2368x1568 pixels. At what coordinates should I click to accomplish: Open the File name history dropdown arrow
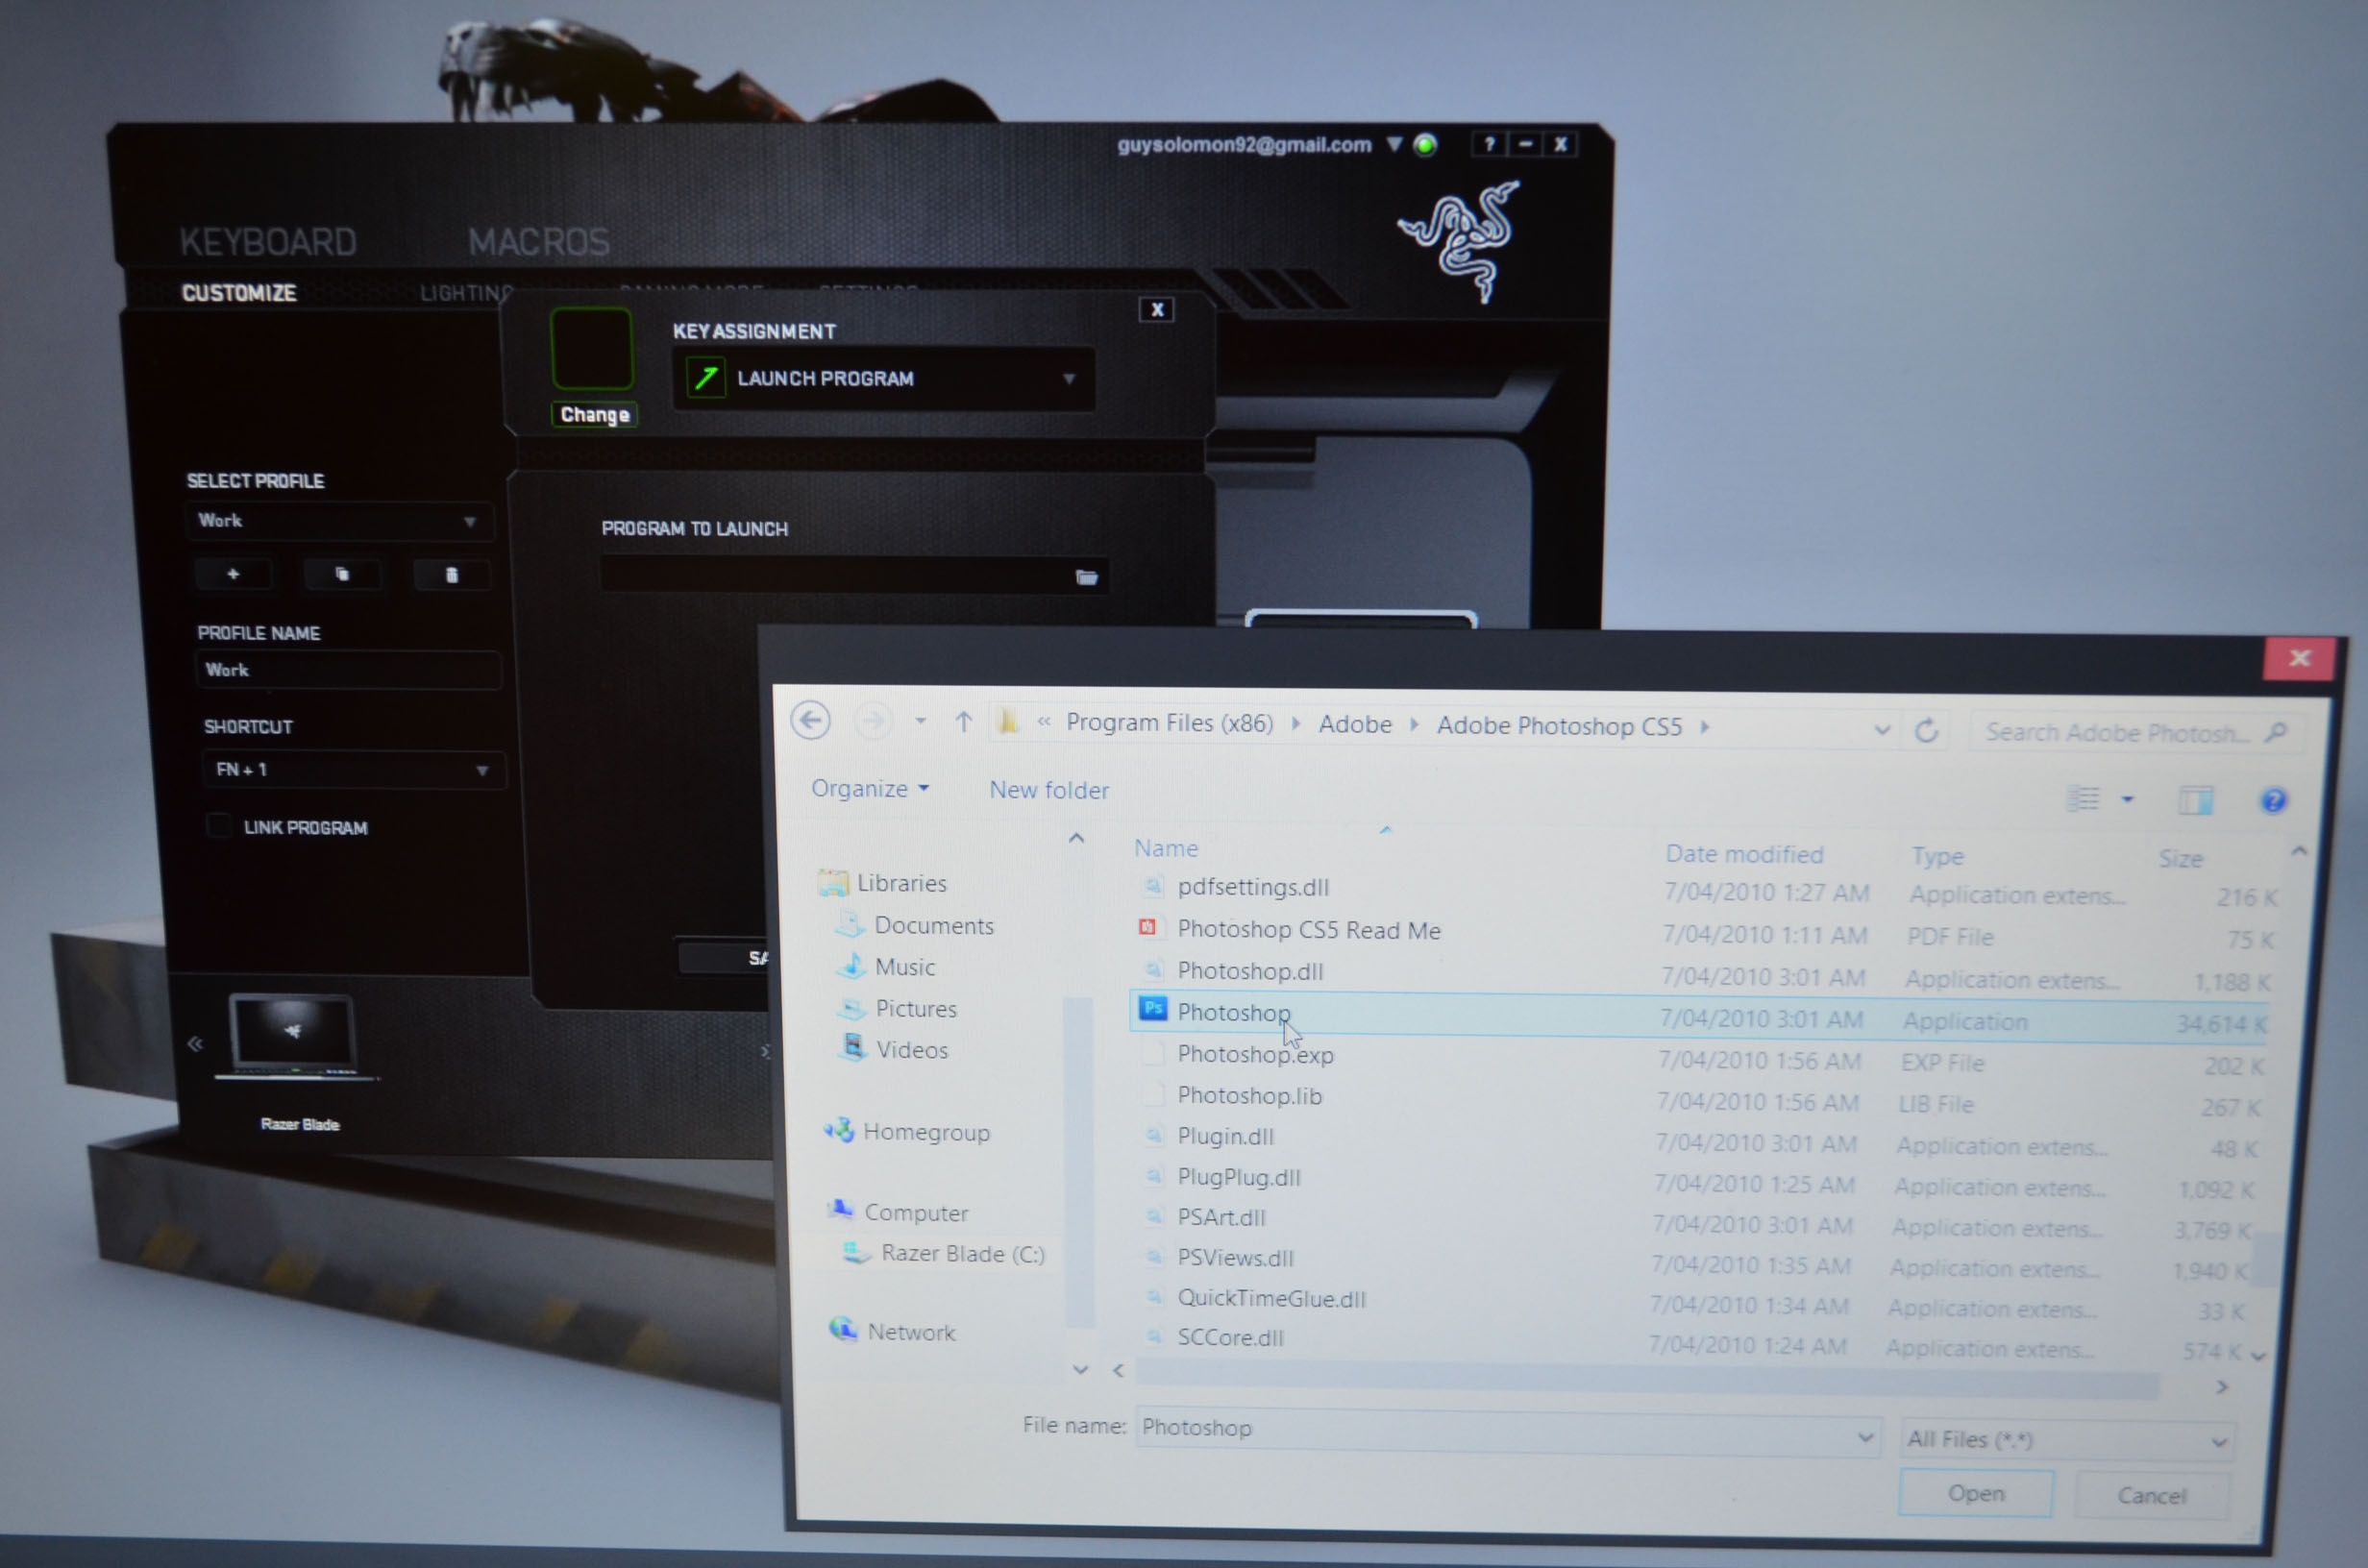pos(1865,1437)
